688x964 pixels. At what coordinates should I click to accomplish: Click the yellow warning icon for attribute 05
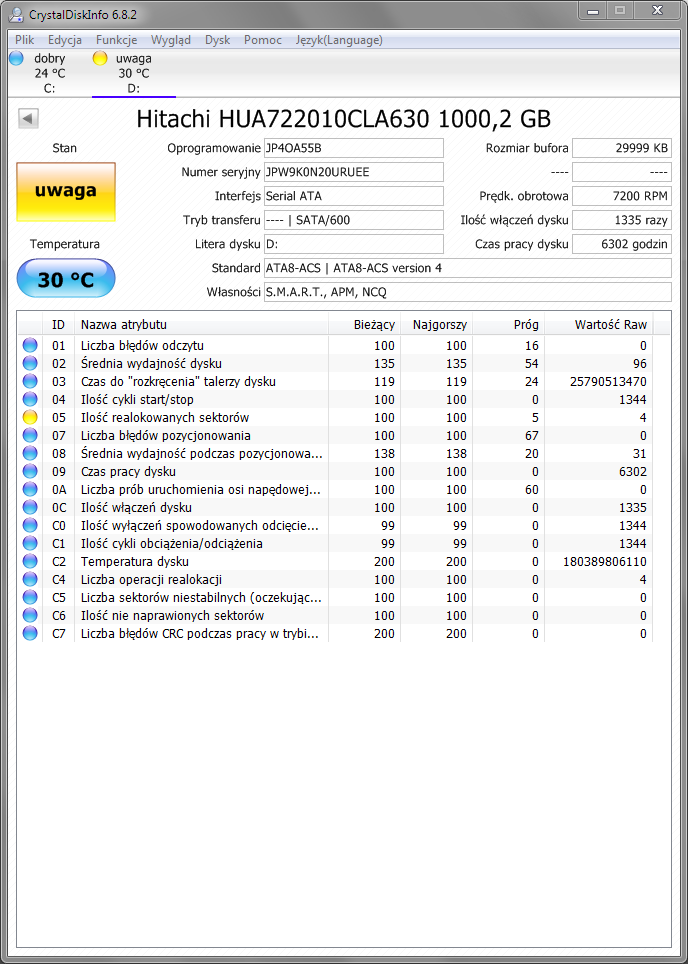[30, 417]
